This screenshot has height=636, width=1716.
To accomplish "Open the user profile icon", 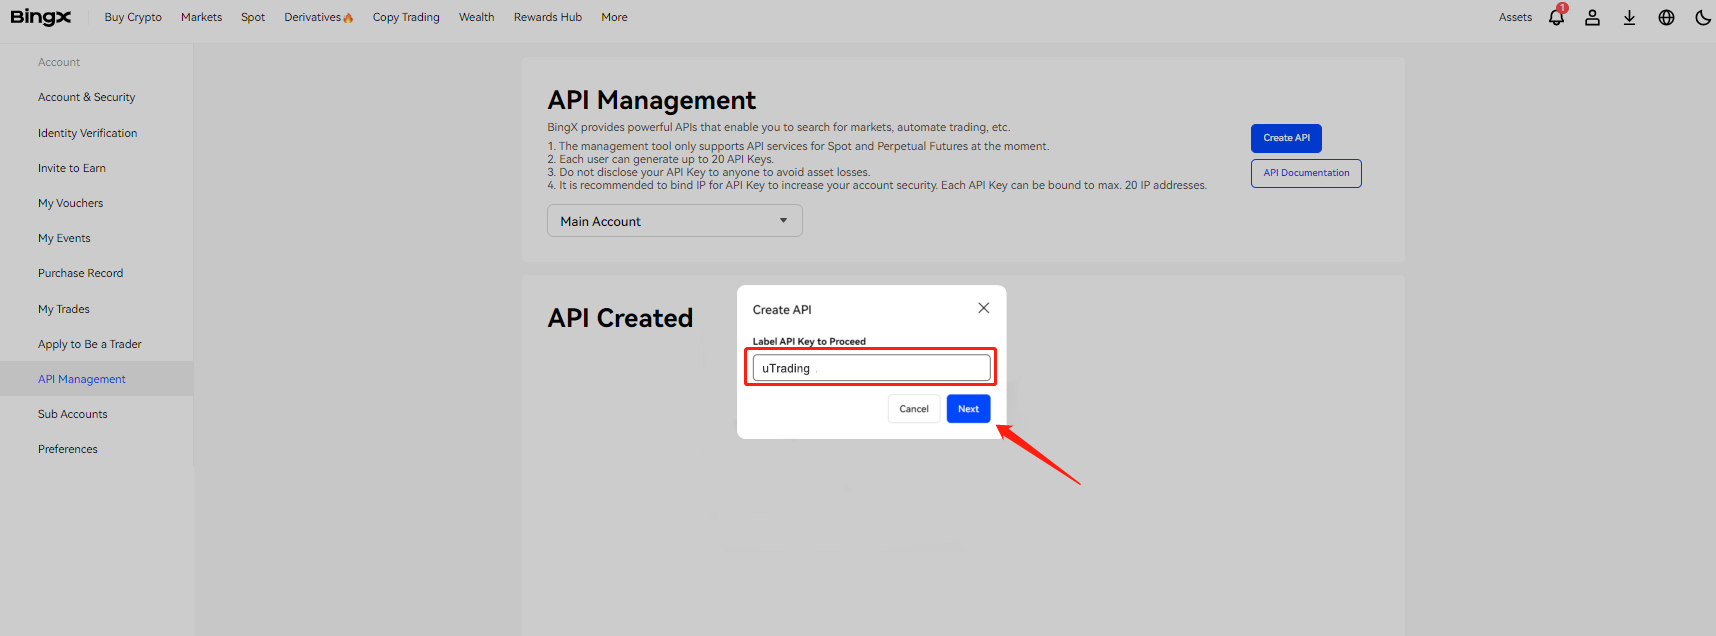I will coord(1592,17).
